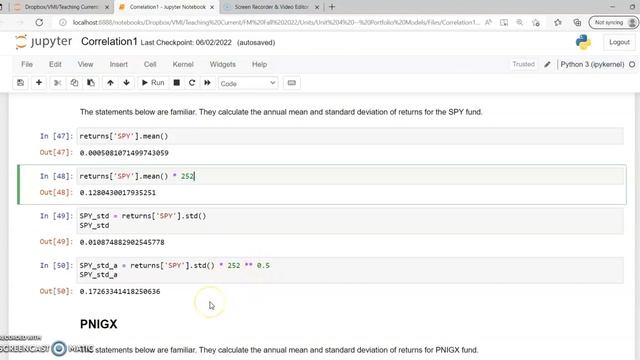Click the site information icon by URL
The width and height of the screenshot is (640, 360).
pyautogui.click(x=62, y=22)
